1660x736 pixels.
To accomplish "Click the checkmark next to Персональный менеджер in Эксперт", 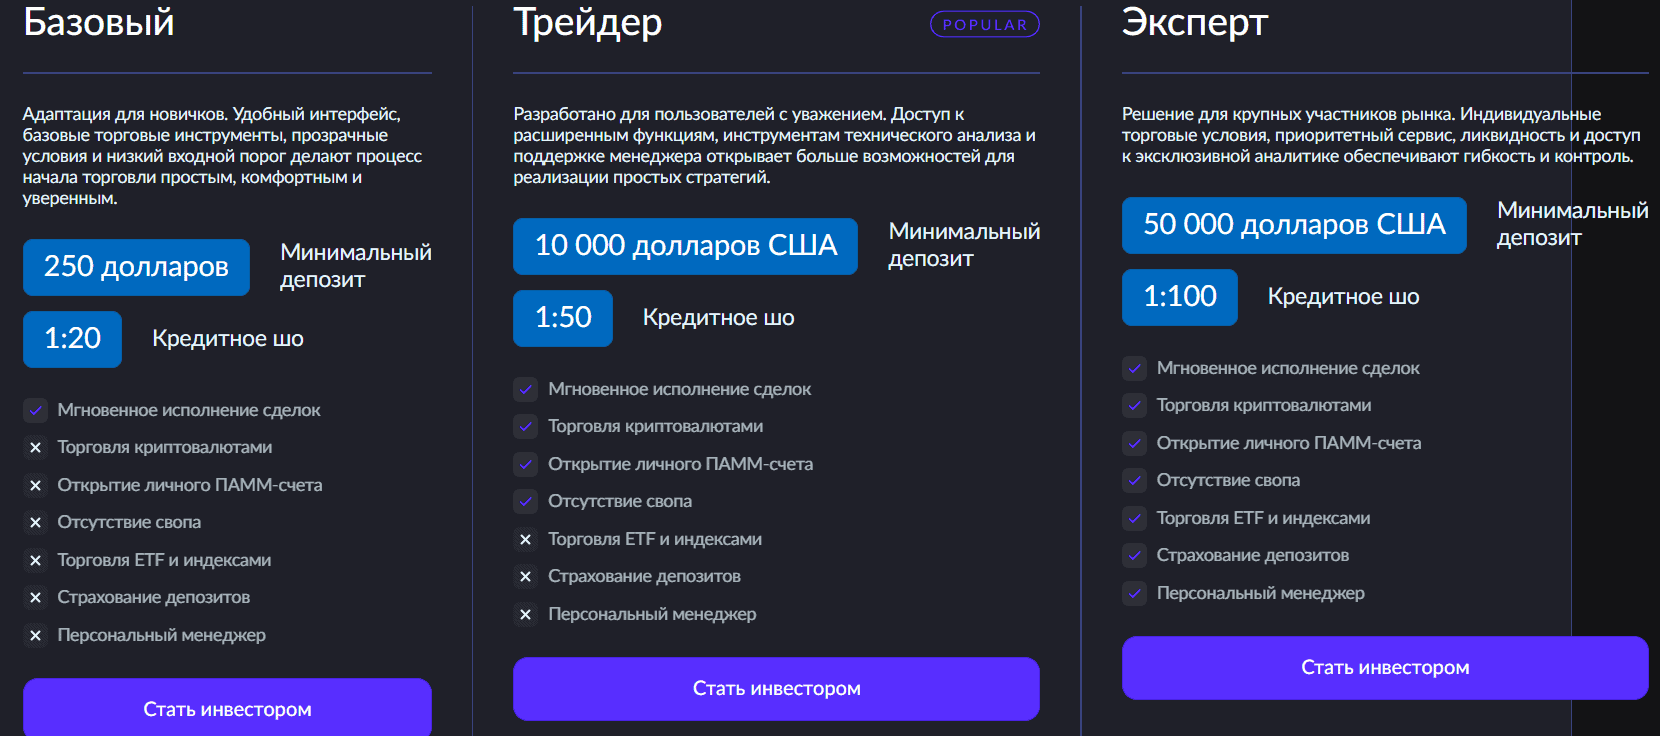I will click(x=1135, y=593).
